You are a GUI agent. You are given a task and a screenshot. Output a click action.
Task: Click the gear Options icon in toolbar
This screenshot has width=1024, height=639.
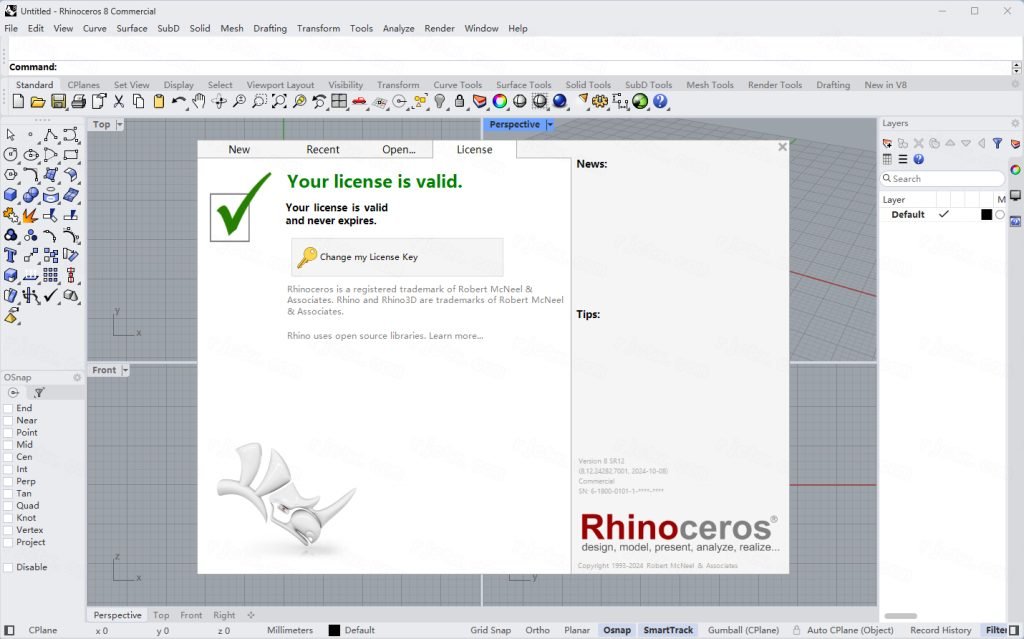[x=600, y=101]
